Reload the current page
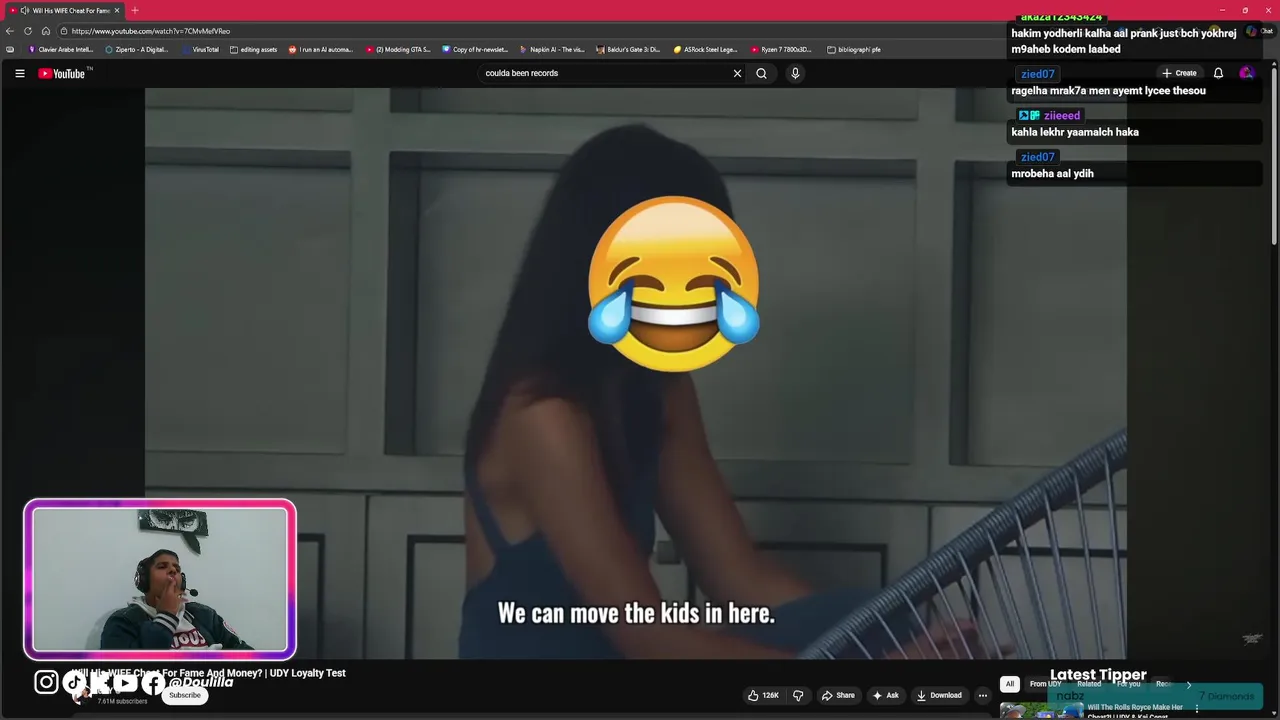 click(28, 31)
